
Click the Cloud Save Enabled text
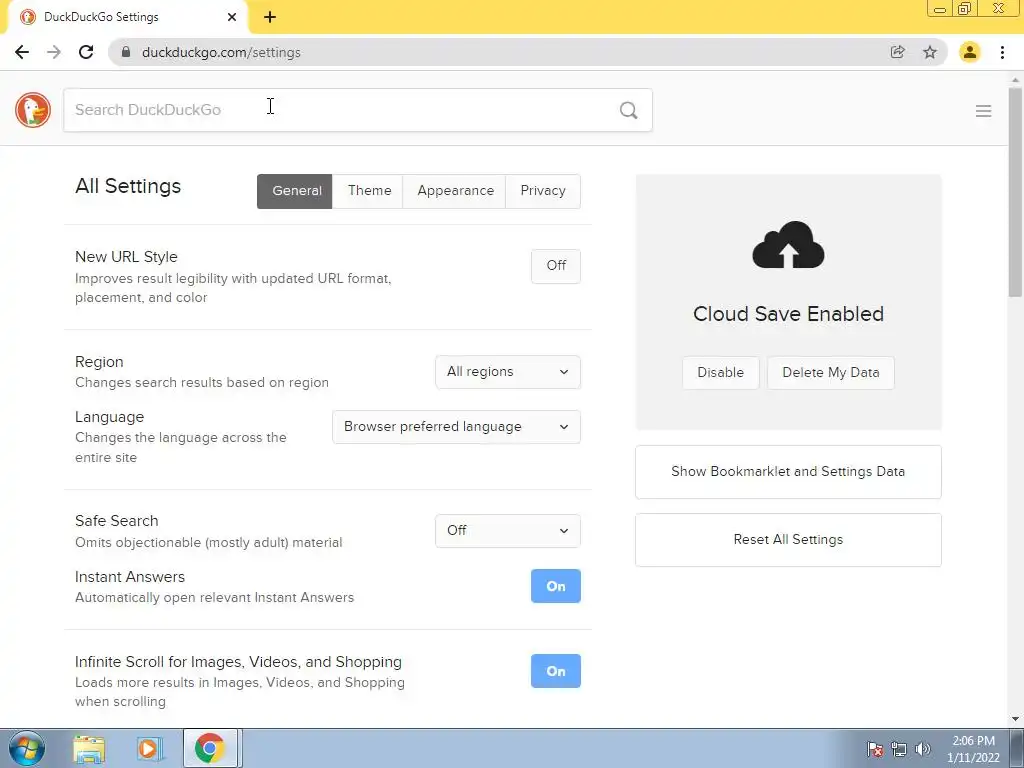point(788,314)
